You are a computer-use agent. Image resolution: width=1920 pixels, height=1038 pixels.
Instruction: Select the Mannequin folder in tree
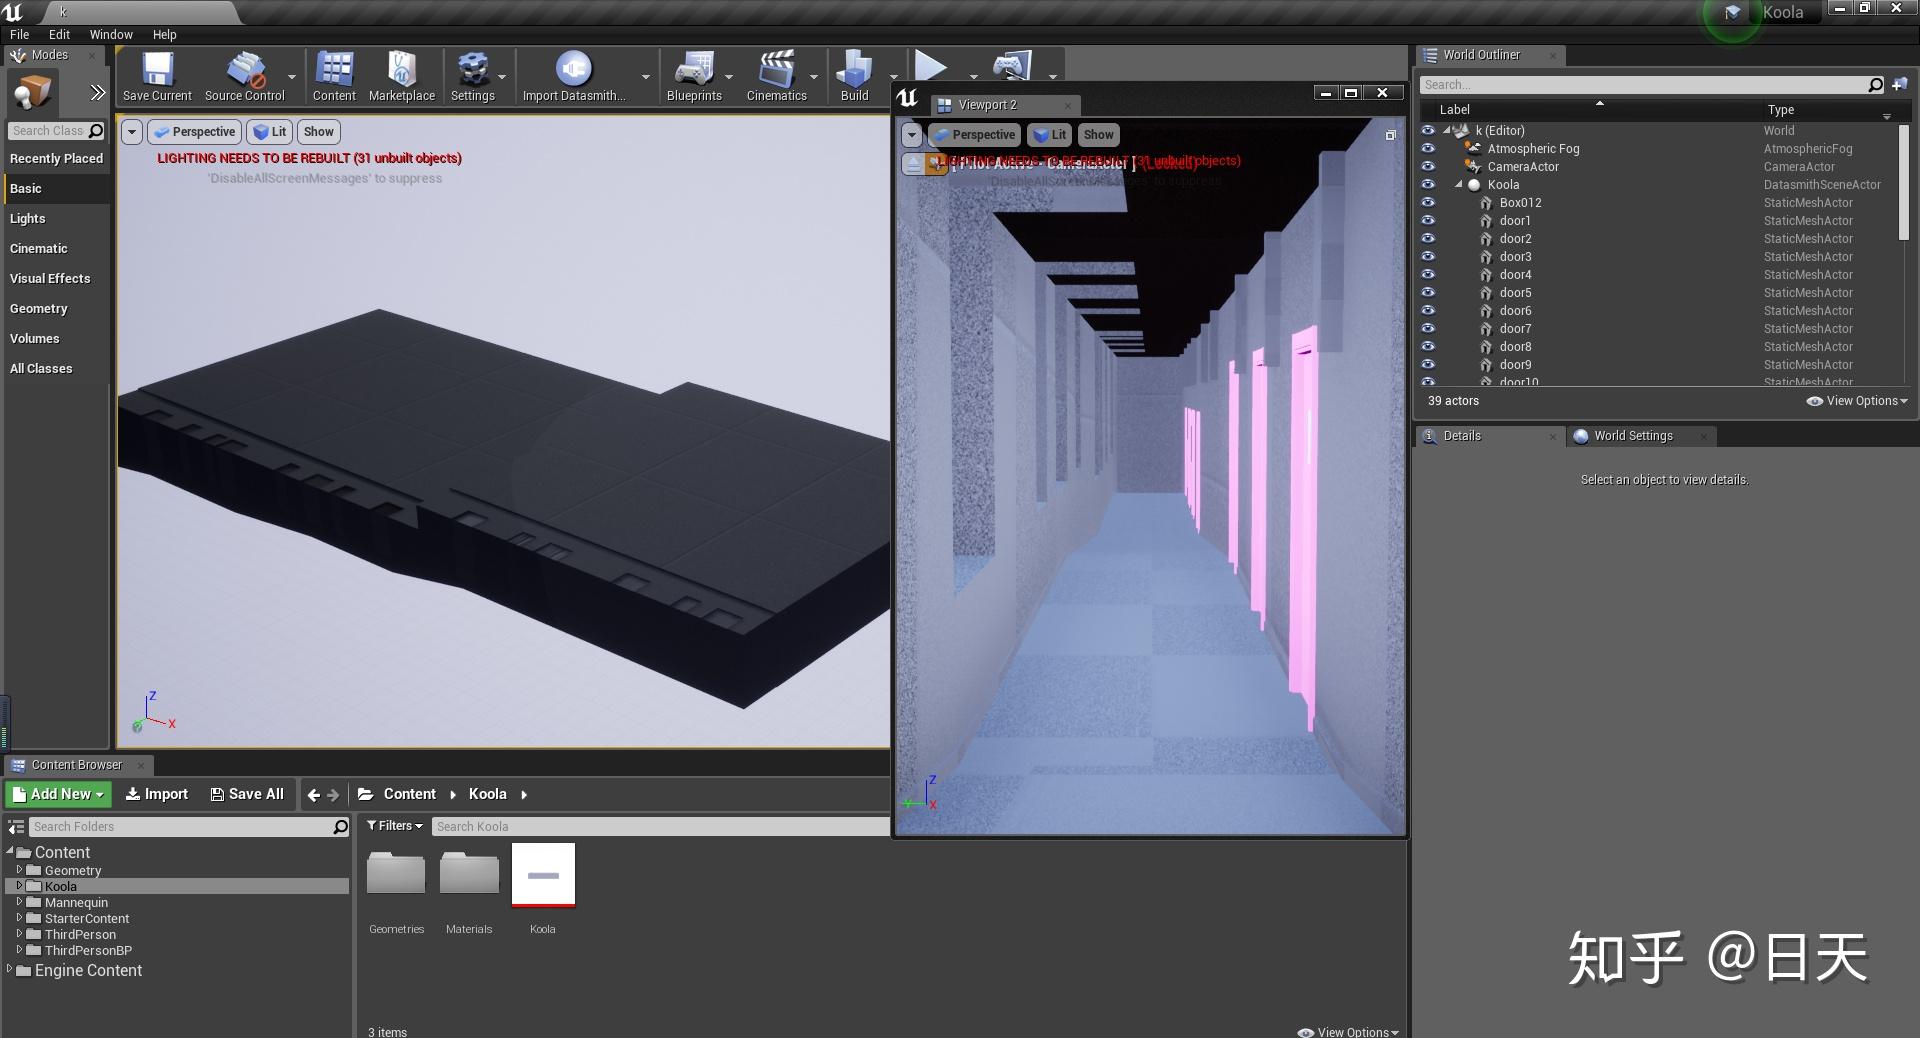coord(76,903)
